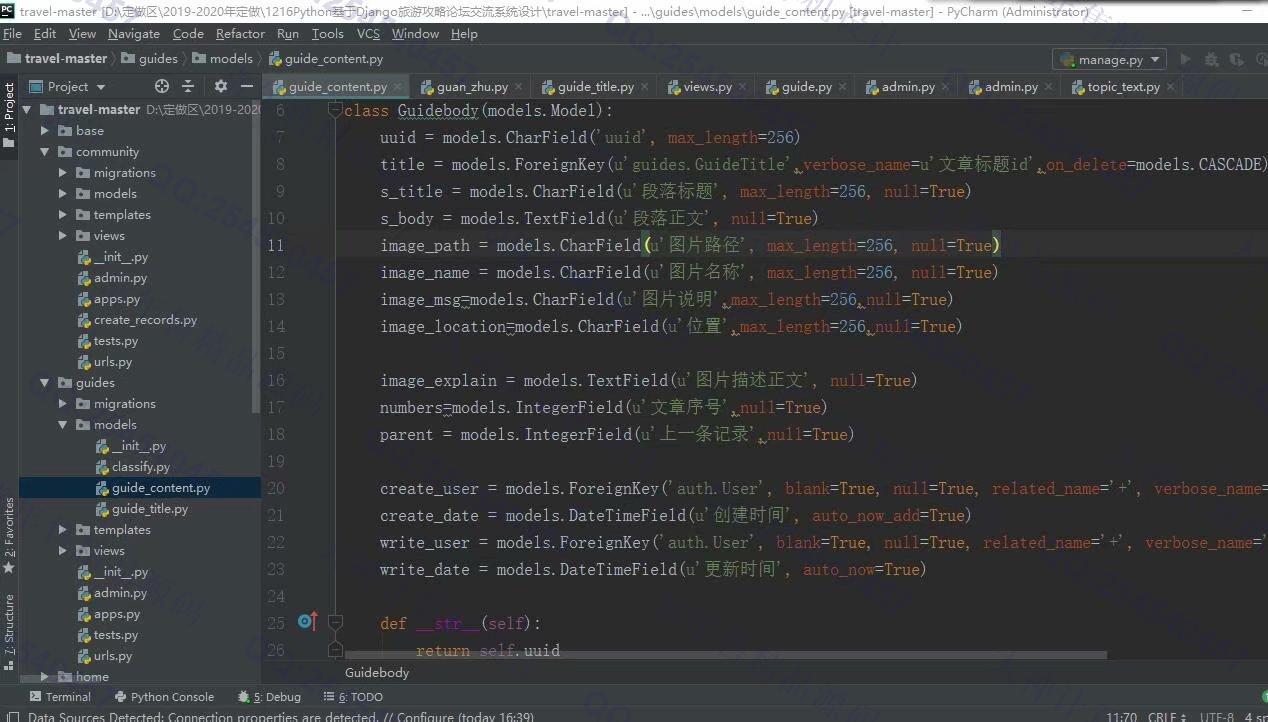Expand migrations folder under community
Viewport: 1268px width, 722px height.
coord(63,173)
